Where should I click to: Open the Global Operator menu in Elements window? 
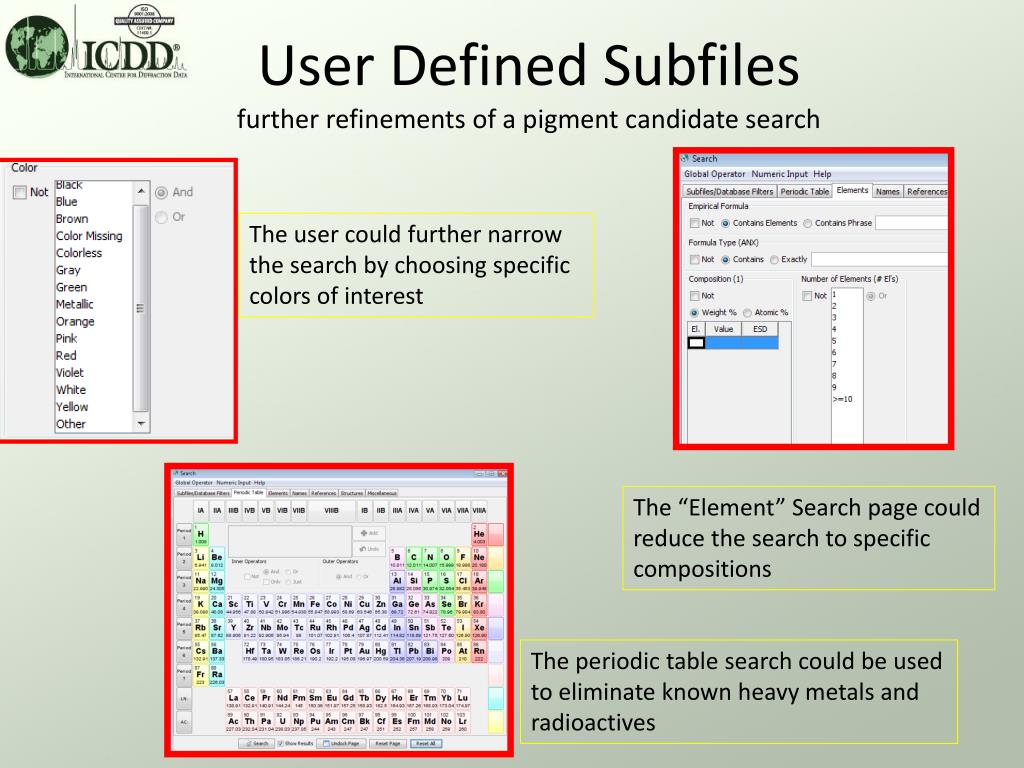click(x=714, y=174)
